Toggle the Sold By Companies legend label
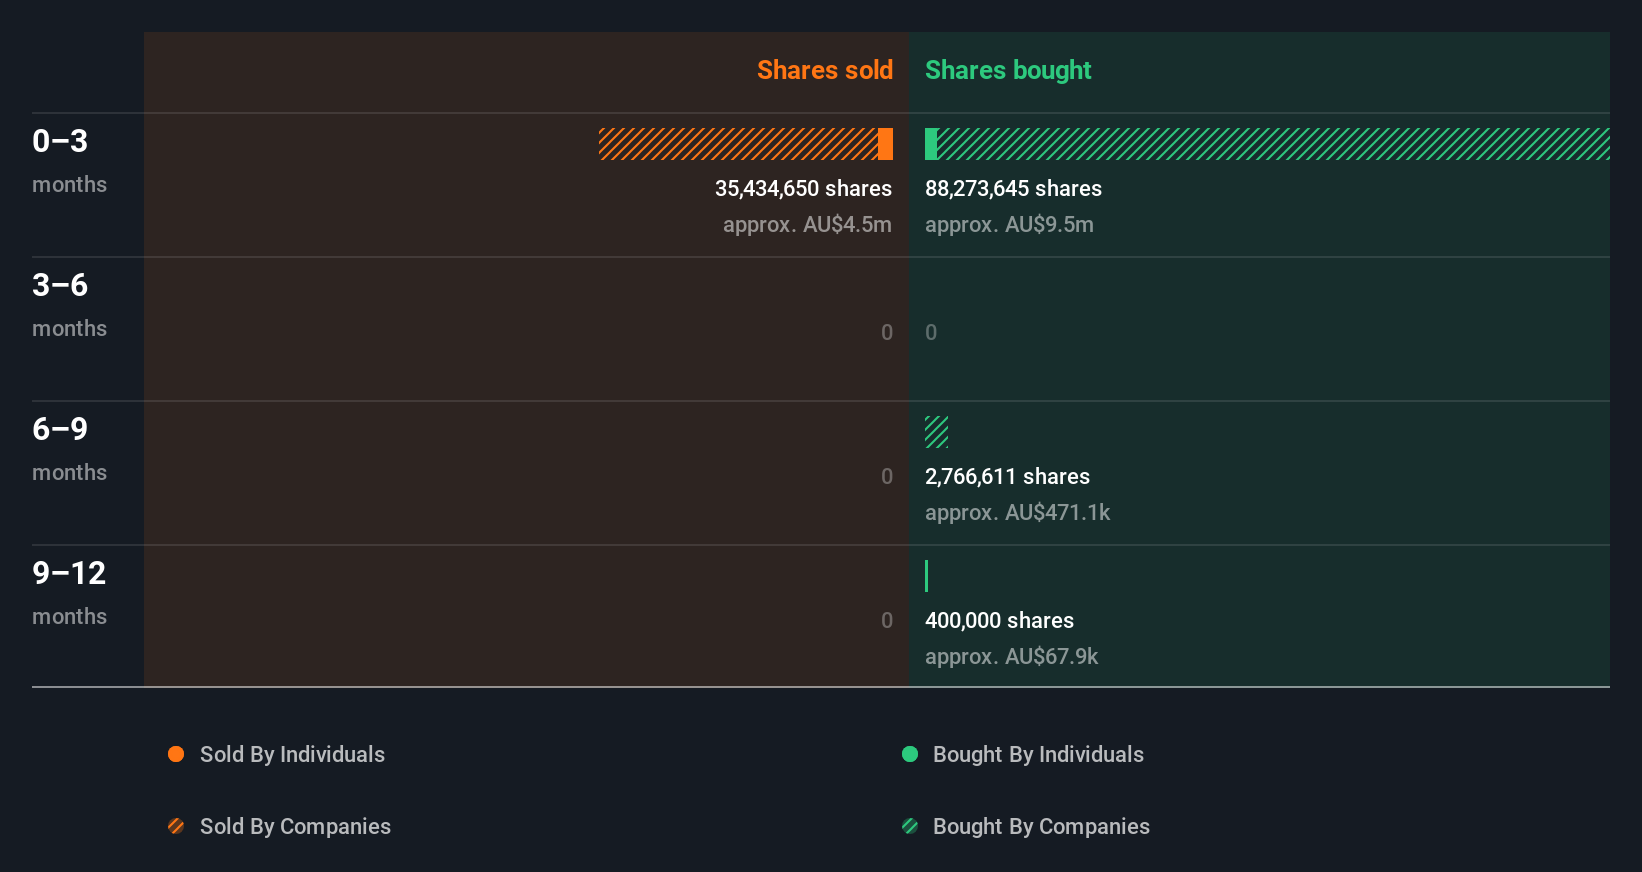Screen dimensions: 1642x872 [295, 826]
